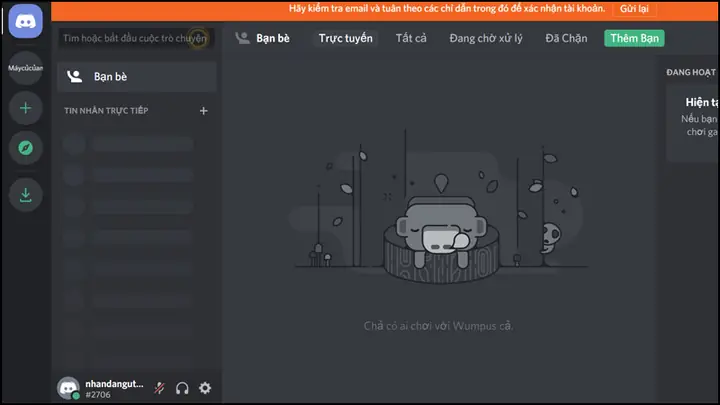Open user settings via the gear icon
This screenshot has height=405, width=720.
coord(205,388)
